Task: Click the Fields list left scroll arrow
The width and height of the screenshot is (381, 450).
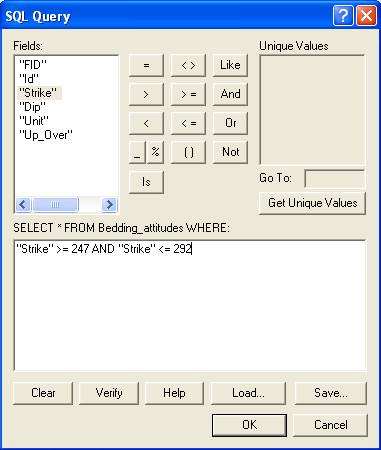Action: [23, 204]
